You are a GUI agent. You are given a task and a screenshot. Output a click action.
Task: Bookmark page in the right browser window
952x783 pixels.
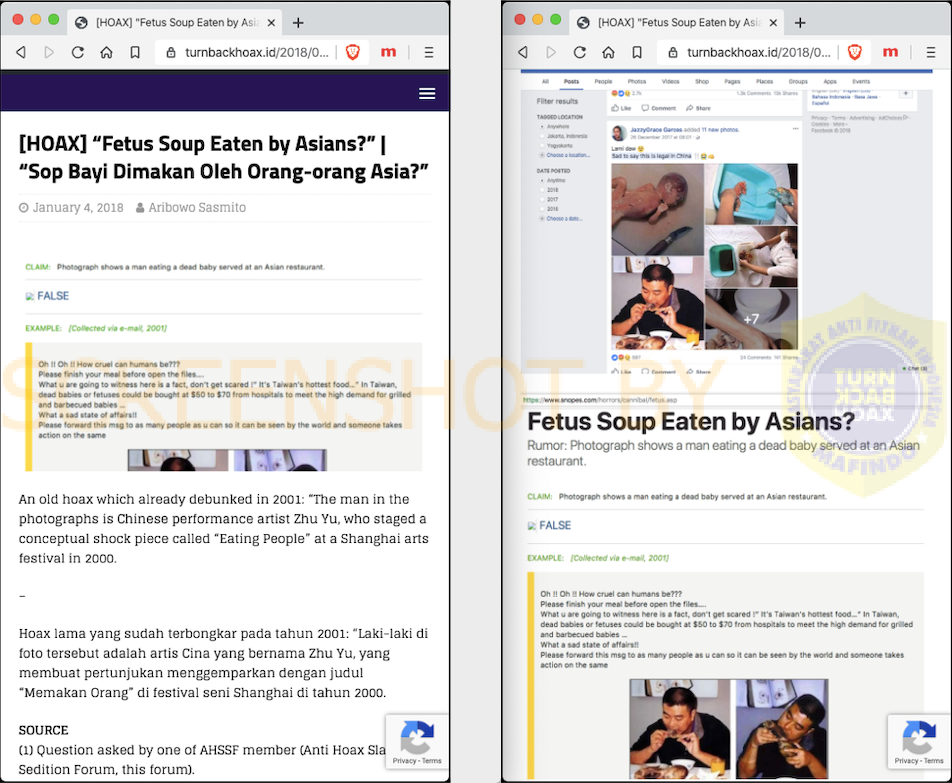637,52
